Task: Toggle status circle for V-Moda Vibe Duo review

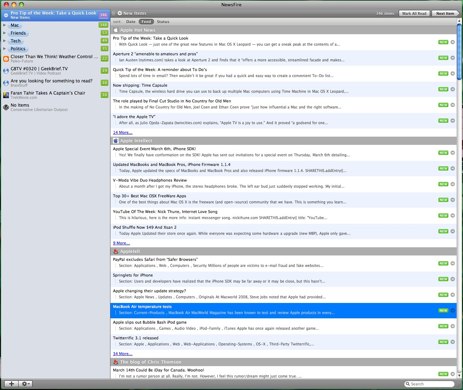Action: (453, 184)
